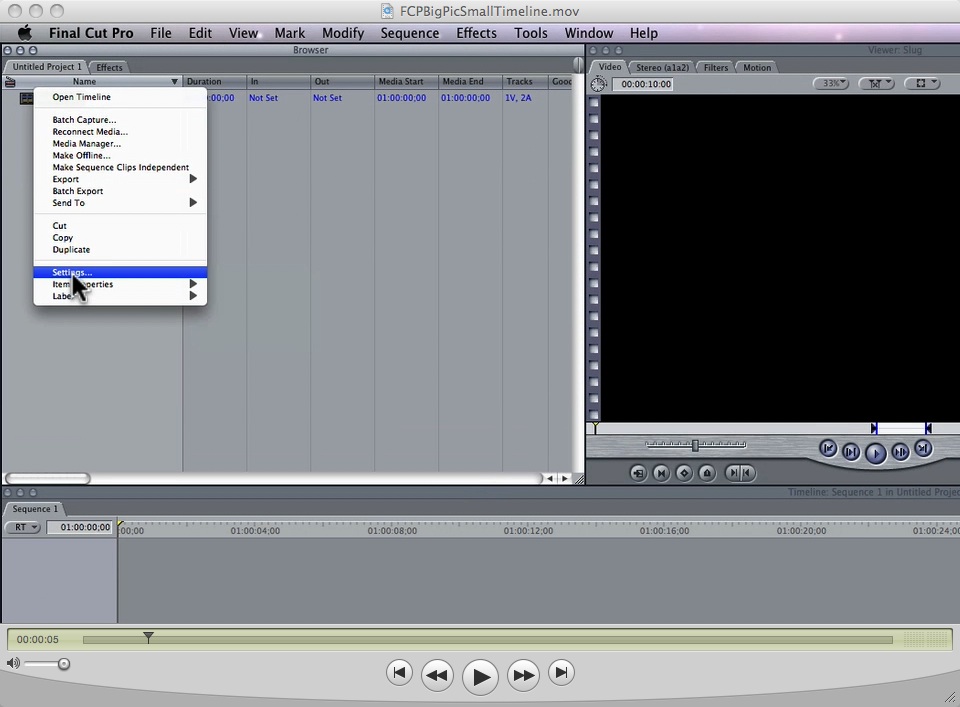Choose Make Sequence Clips Independent
Image resolution: width=960 pixels, height=707 pixels.
120,167
